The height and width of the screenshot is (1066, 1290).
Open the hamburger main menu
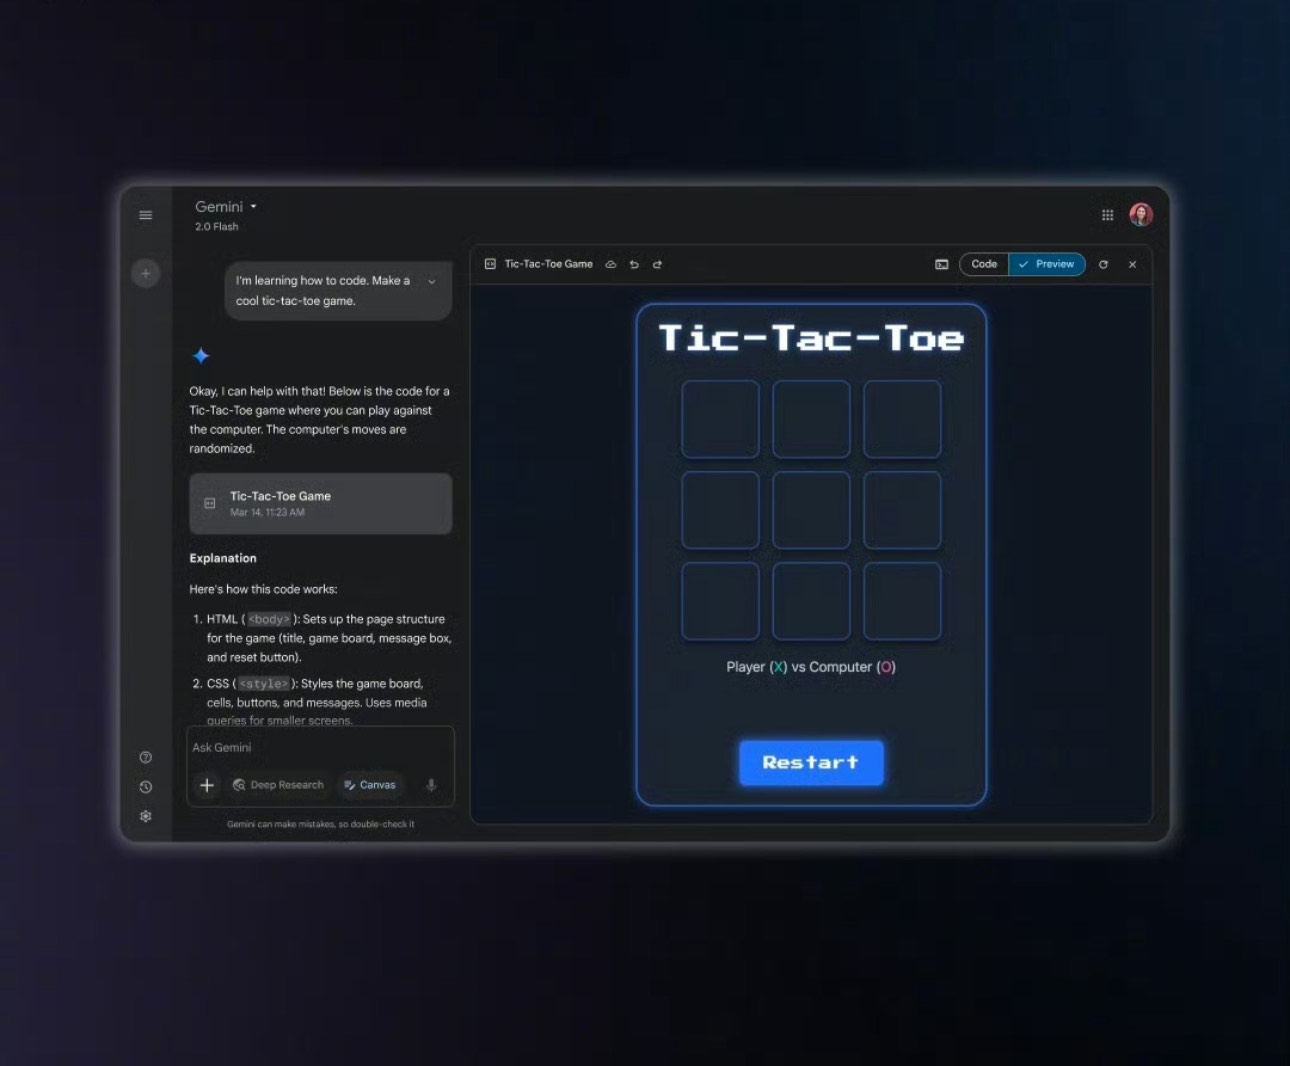145,215
